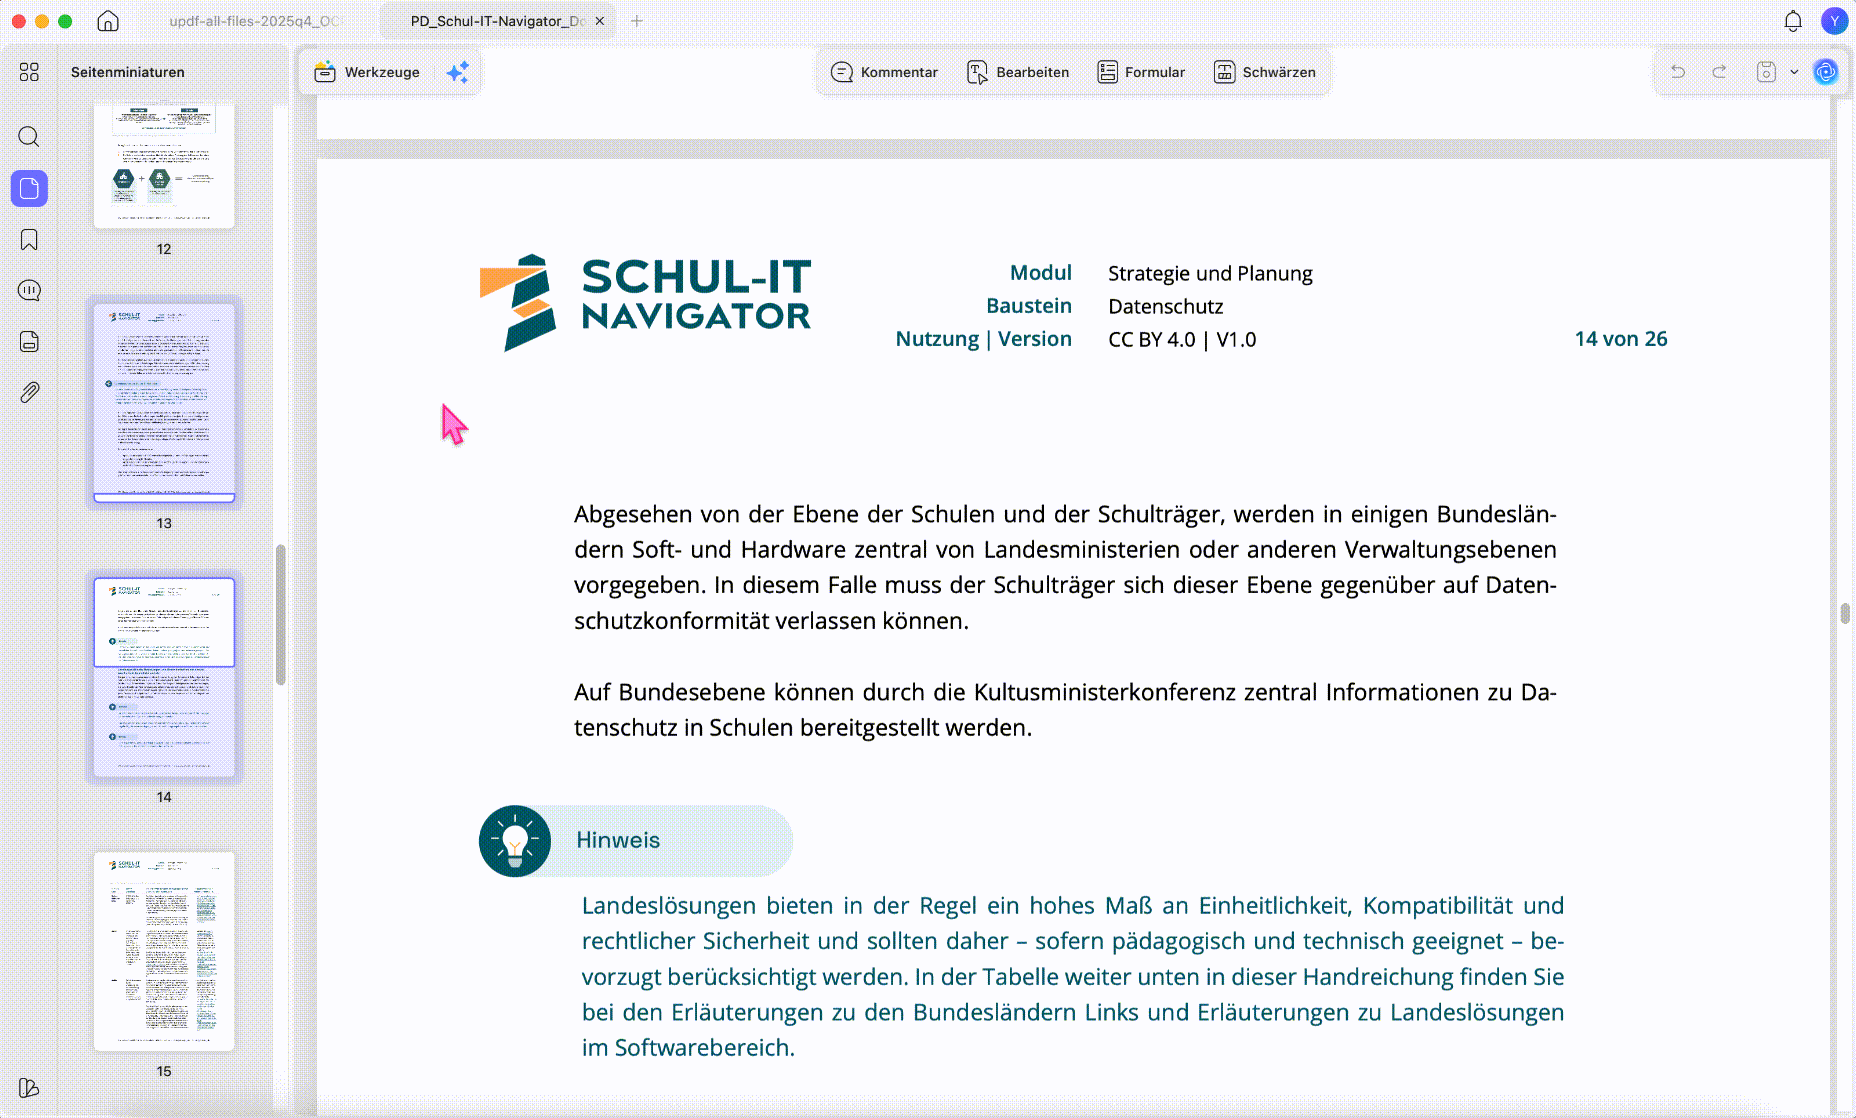Screen dimensions: 1856x1118
Task: Open the attachments paperclip icon
Action: [x=29, y=392]
